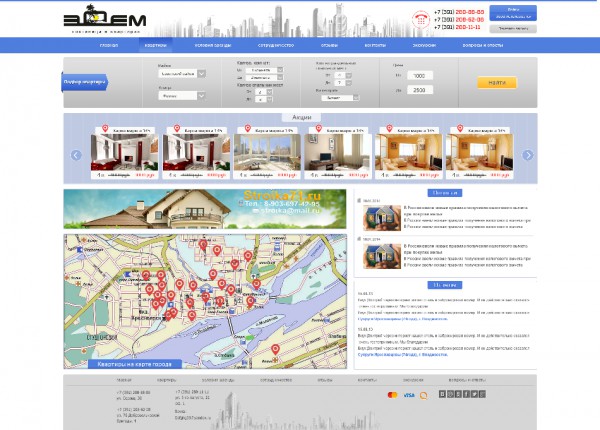Click the location pin above panoramic-window apartment card
Screen dimensions: 600x430
pyautogui.click(x=248, y=128)
